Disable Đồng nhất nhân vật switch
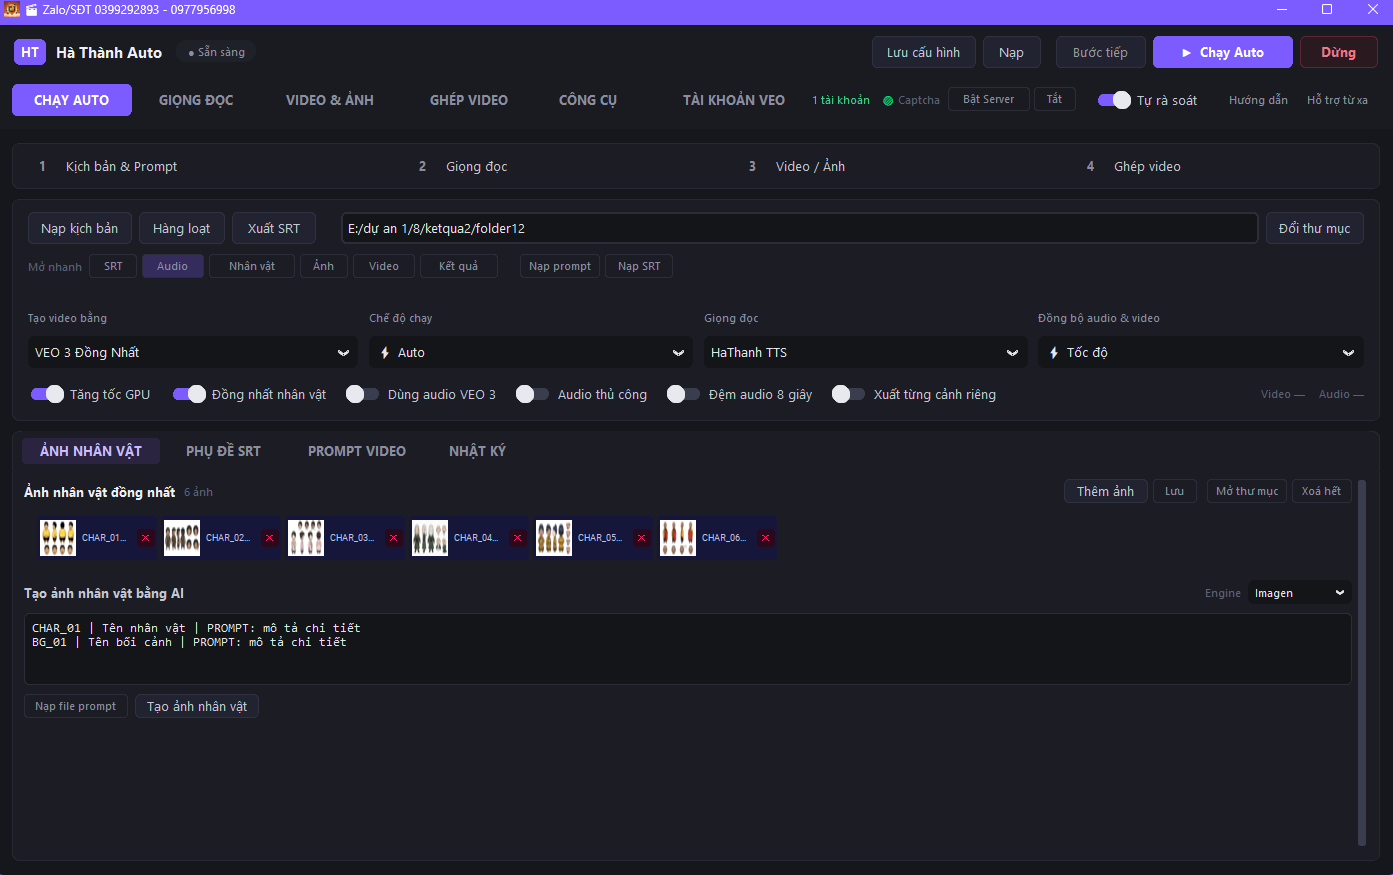 189,394
